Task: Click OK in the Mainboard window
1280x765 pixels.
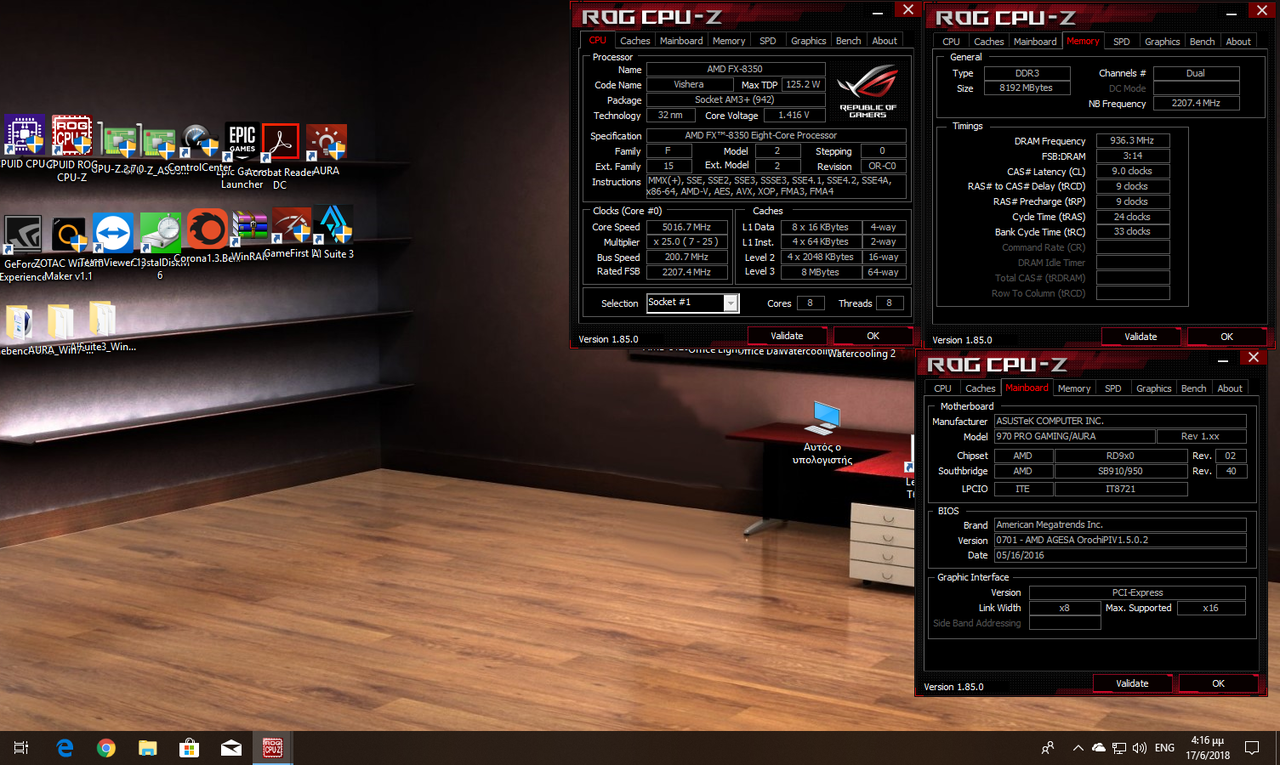Action: tap(1218, 684)
